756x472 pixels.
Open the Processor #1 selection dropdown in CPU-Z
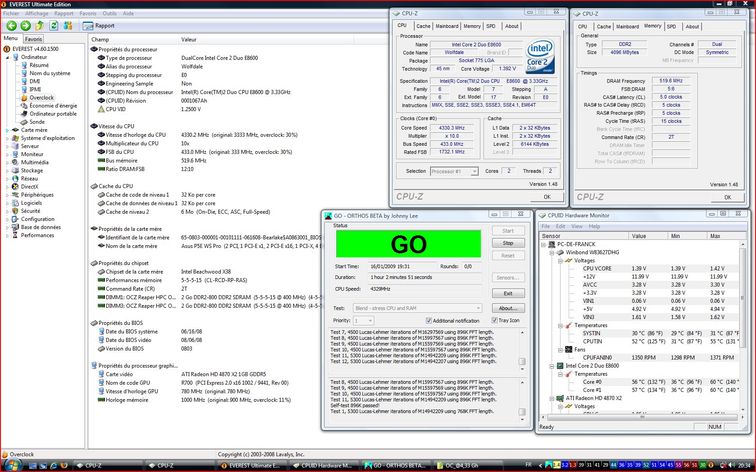[454, 171]
